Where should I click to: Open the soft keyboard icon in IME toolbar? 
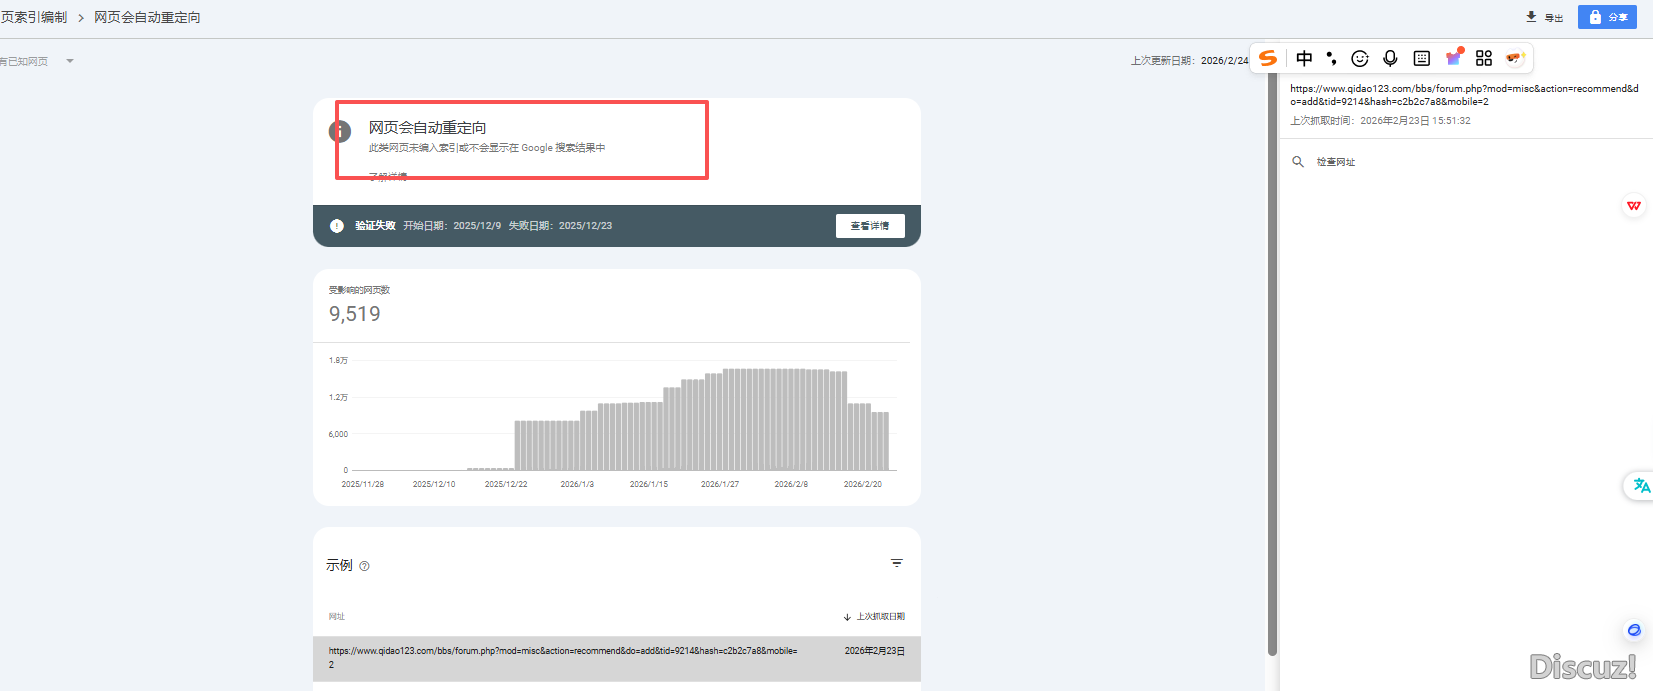tap(1421, 58)
